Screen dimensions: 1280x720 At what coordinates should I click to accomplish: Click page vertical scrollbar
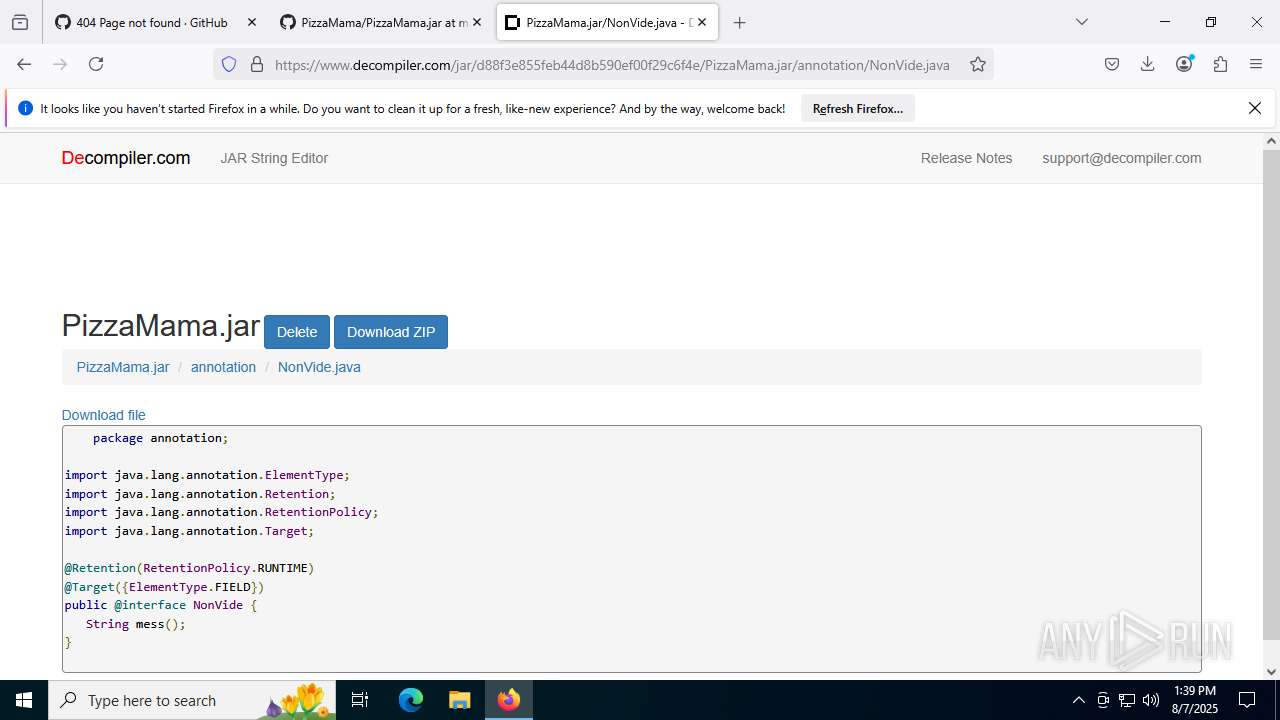[1271, 395]
